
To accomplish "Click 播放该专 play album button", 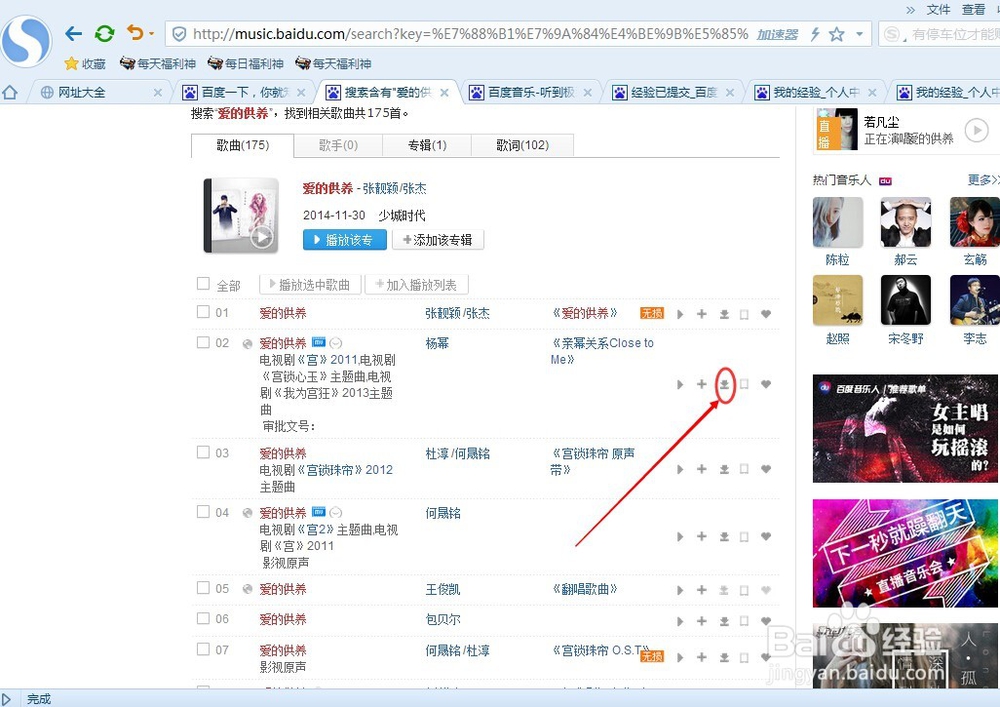I will [345, 240].
